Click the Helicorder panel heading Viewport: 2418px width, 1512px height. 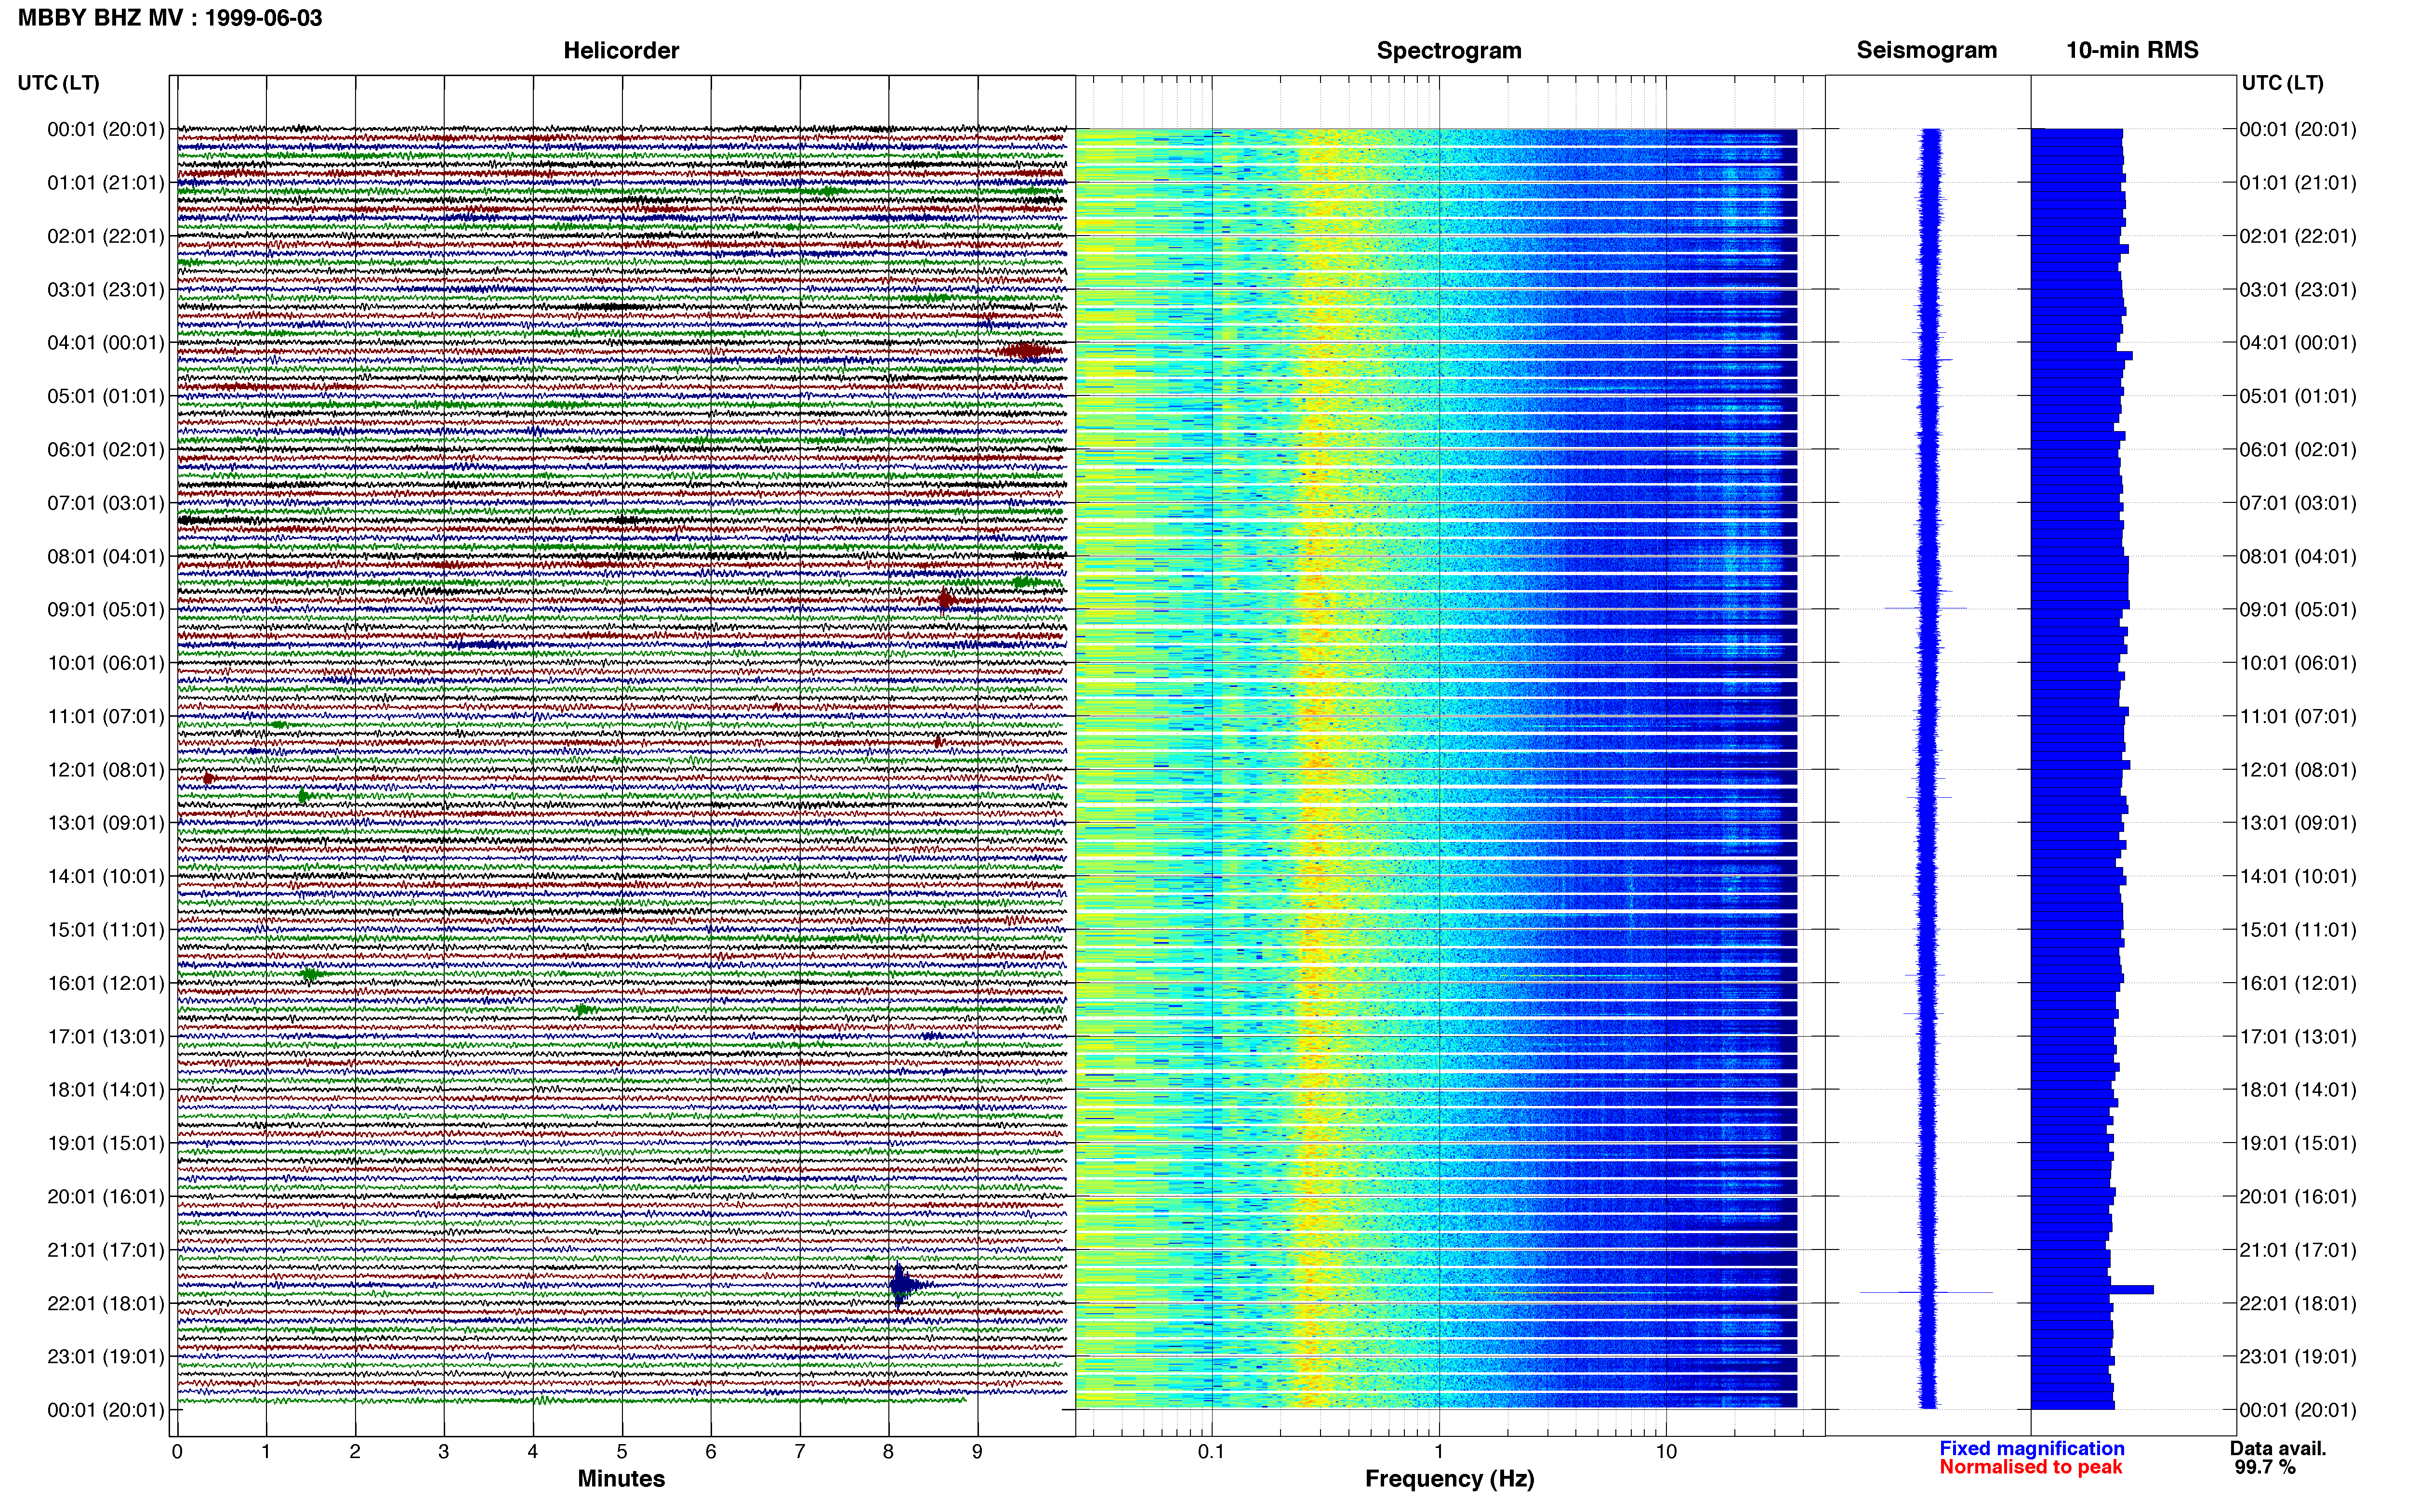(621, 50)
